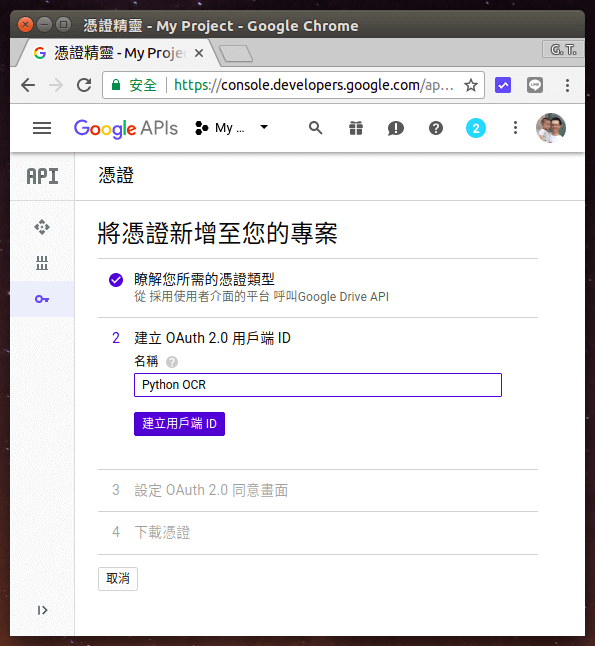Click the 建立用戶端 ID button

click(x=179, y=424)
